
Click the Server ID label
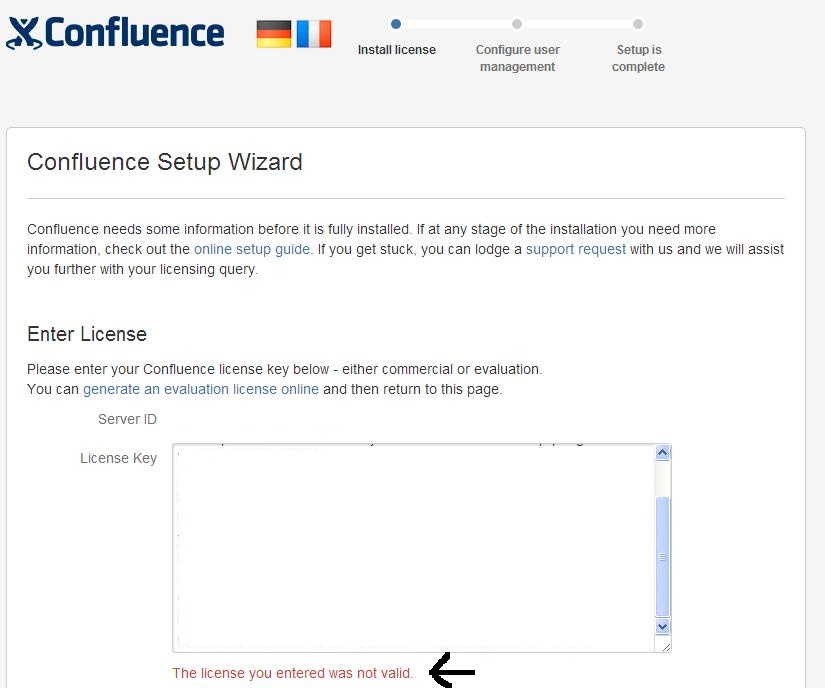(x=127, y=419)
